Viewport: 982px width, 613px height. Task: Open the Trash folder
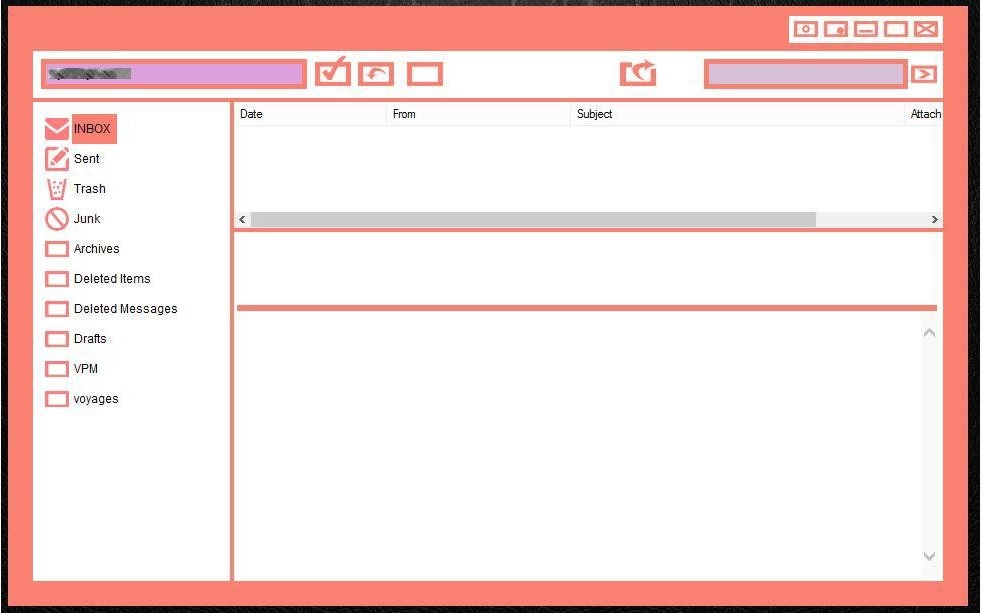(x=90, y=188)
